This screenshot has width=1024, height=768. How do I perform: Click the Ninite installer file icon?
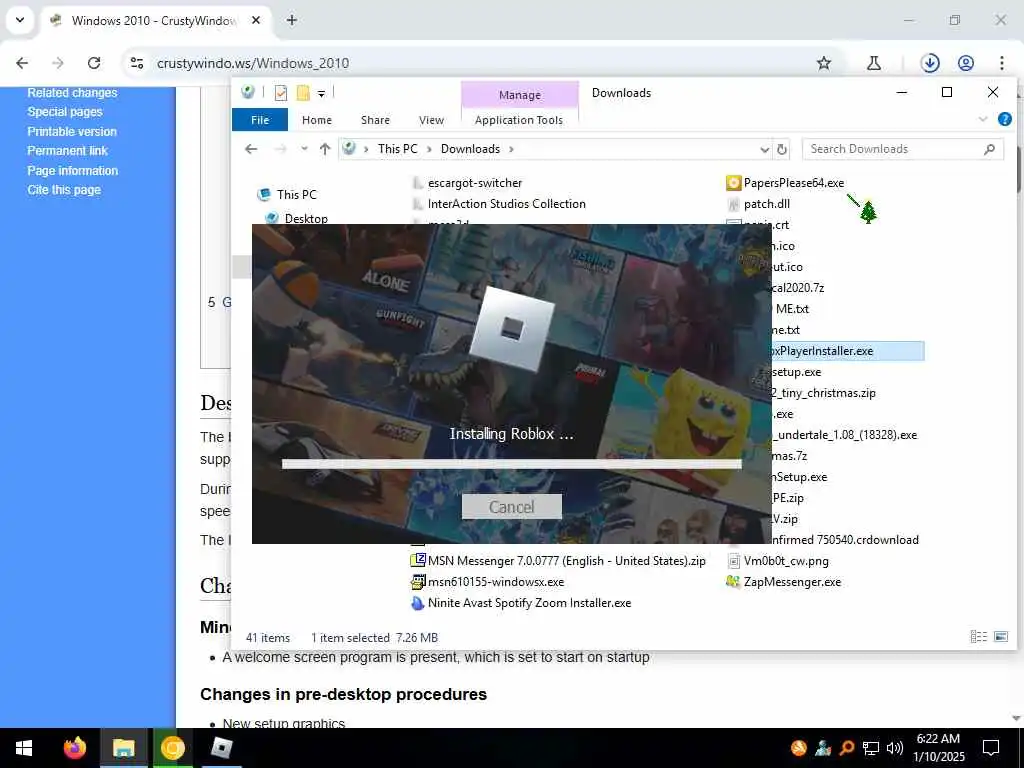point(418,603)
